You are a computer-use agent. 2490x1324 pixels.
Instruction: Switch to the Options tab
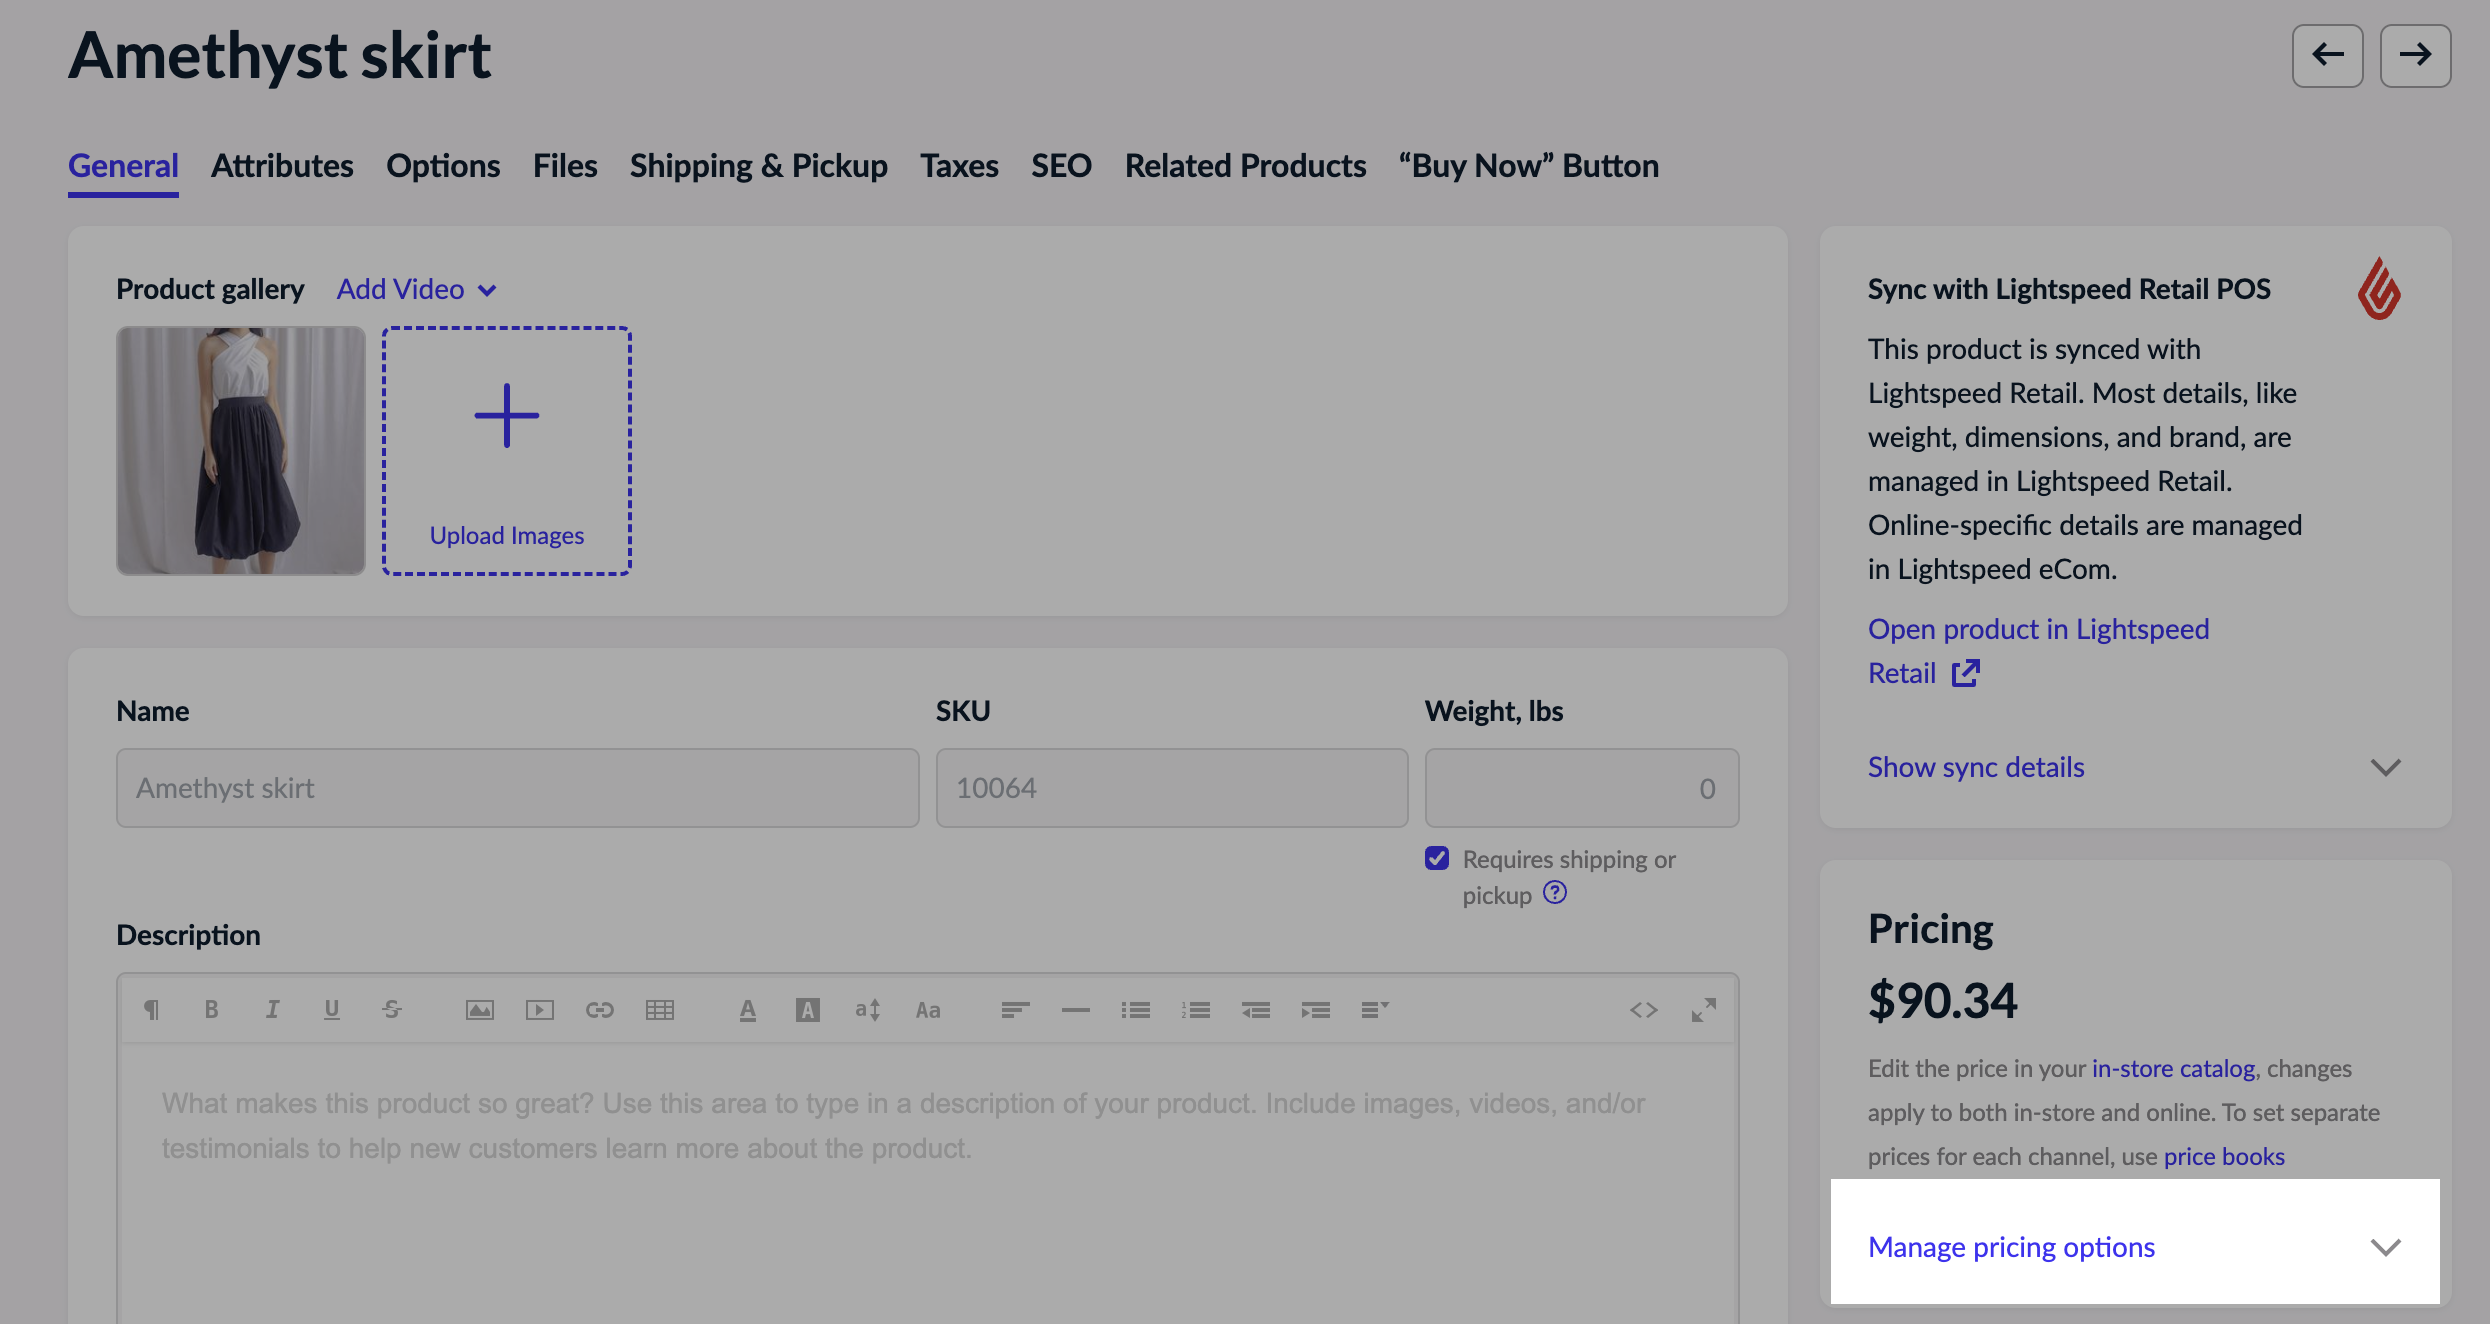(443, 166)
